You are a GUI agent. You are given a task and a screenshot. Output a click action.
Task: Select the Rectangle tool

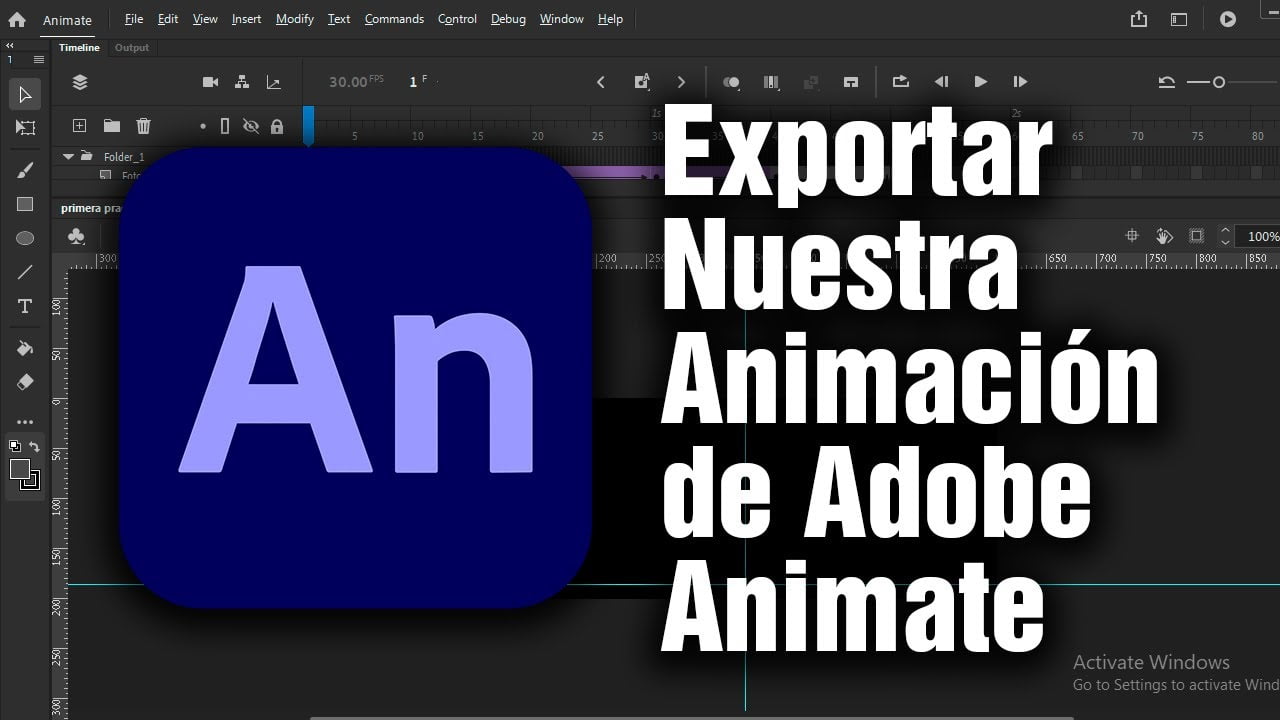point(25,204)
